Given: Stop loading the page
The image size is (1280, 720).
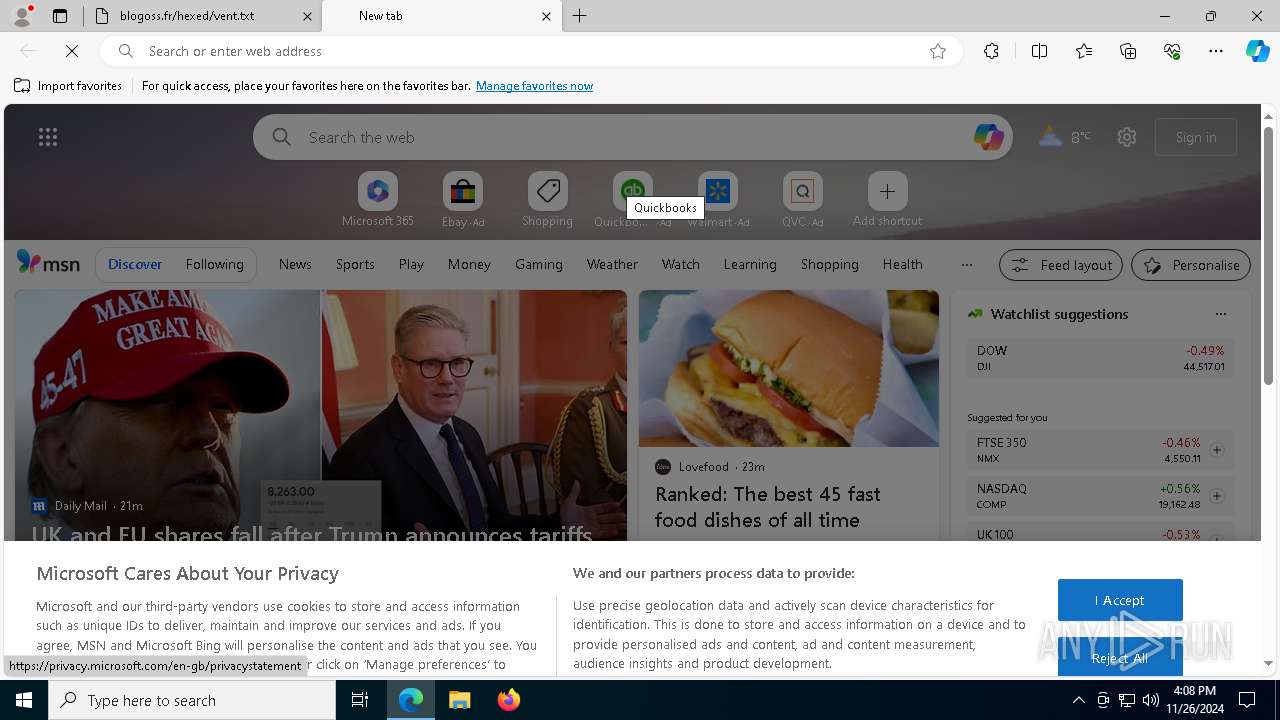Looking at the screenshot, I should 72,51.
